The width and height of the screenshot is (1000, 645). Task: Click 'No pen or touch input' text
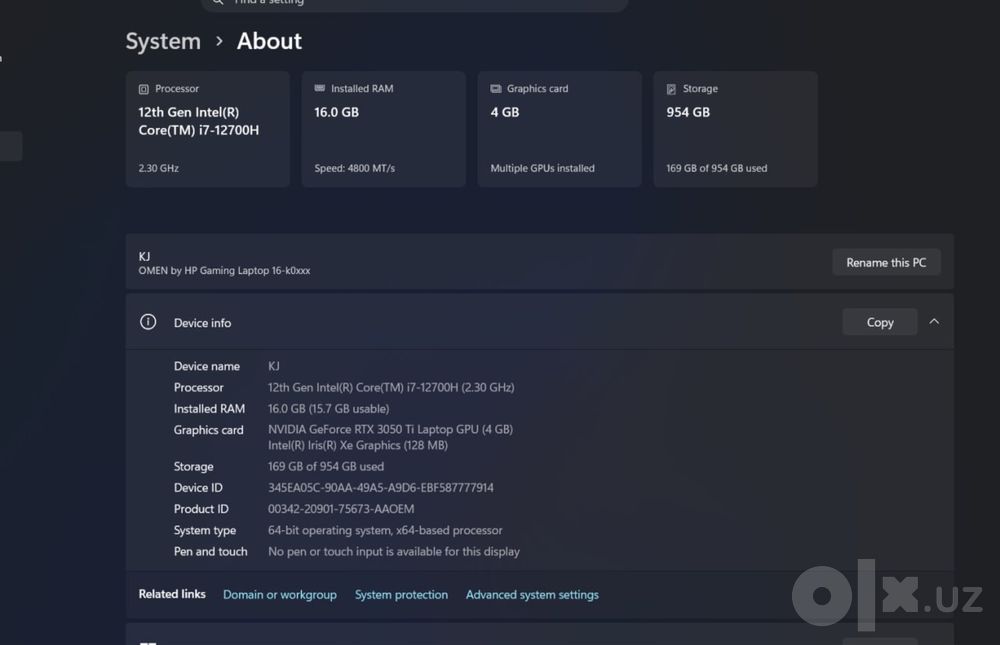[393, 551]
